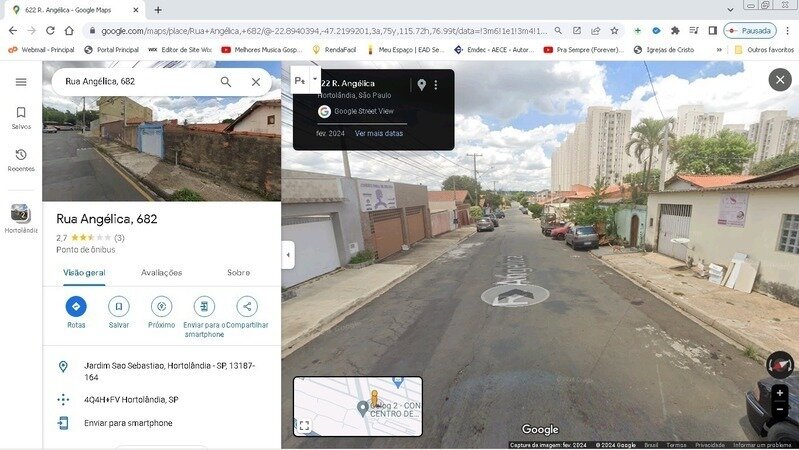
Task: Click the Salvos sidebar icon
Action: click(20, 113)
